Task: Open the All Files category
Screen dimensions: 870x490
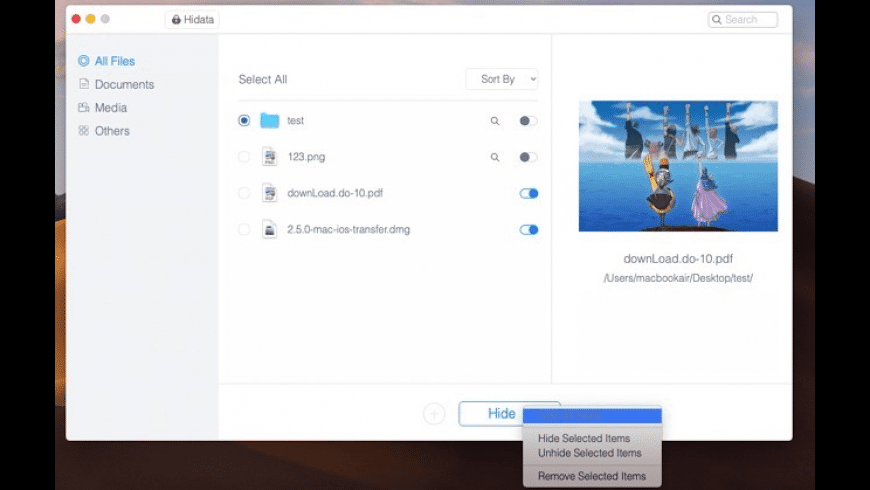Action: (107, 61)
